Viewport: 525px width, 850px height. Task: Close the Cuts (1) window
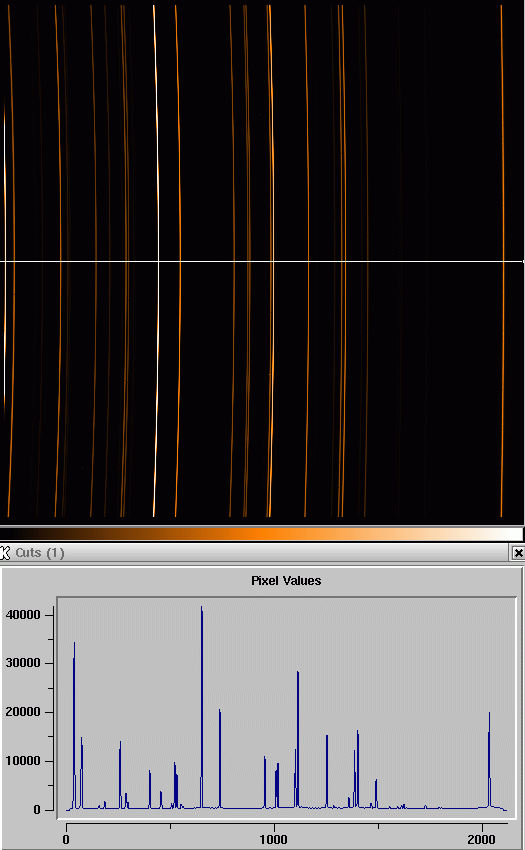click(518, 553)
